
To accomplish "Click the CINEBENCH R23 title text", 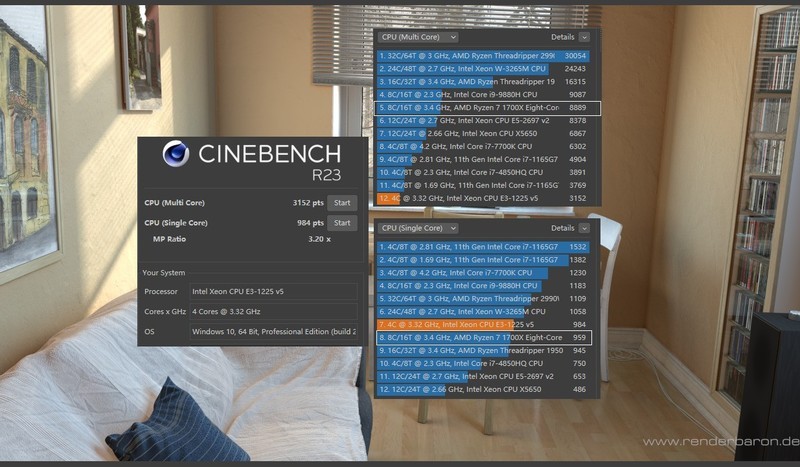I will [x=269, y=162].
